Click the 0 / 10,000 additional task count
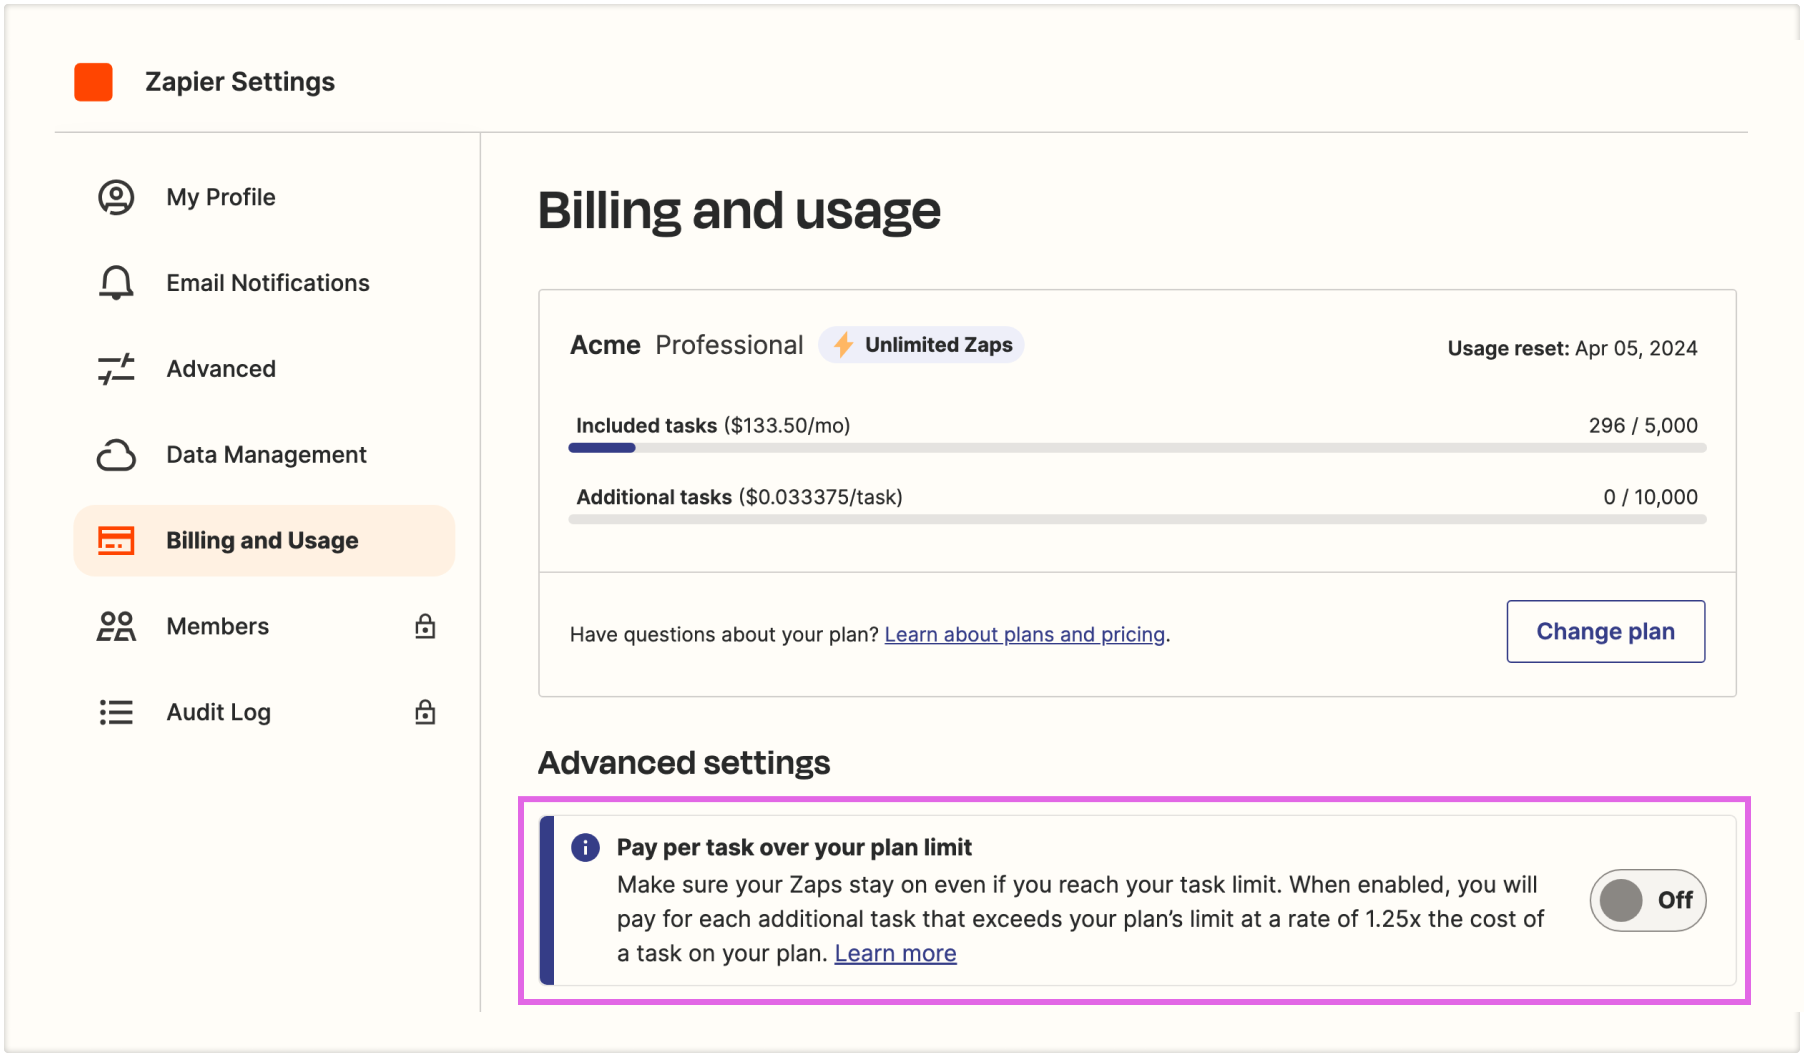1804x1056 pixels. [x=1651, y=497]
